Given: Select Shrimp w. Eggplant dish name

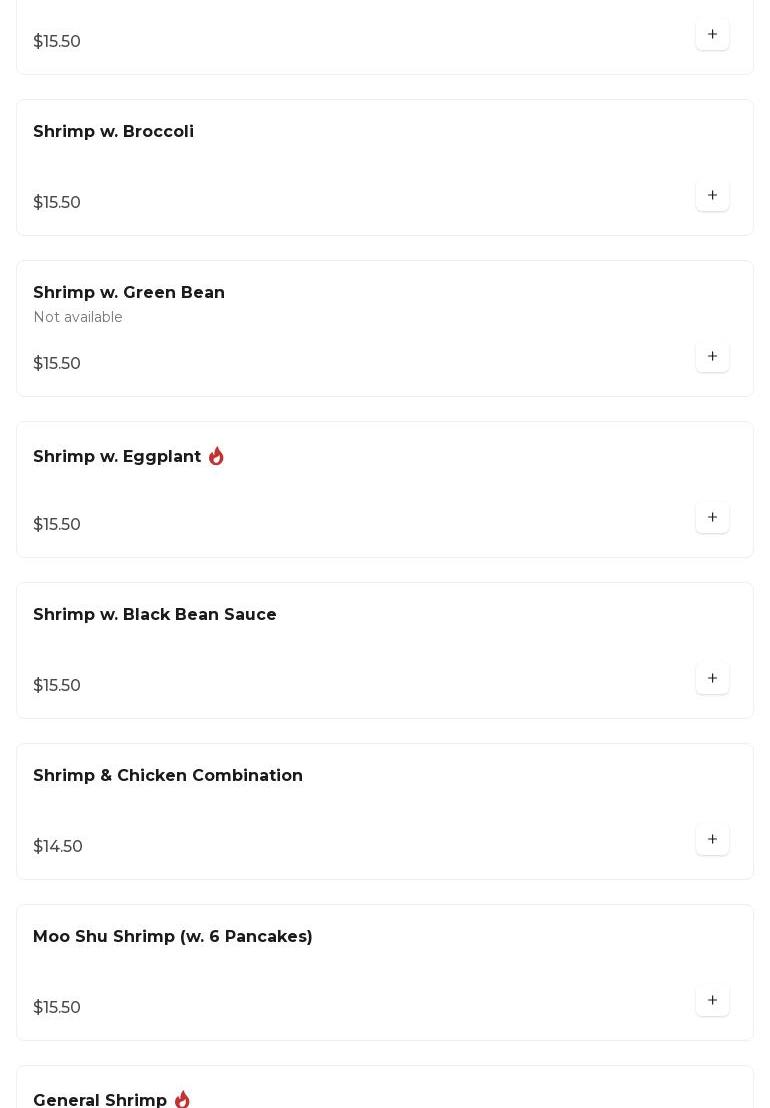Looking at the screenshot, I should click(117, 457).
